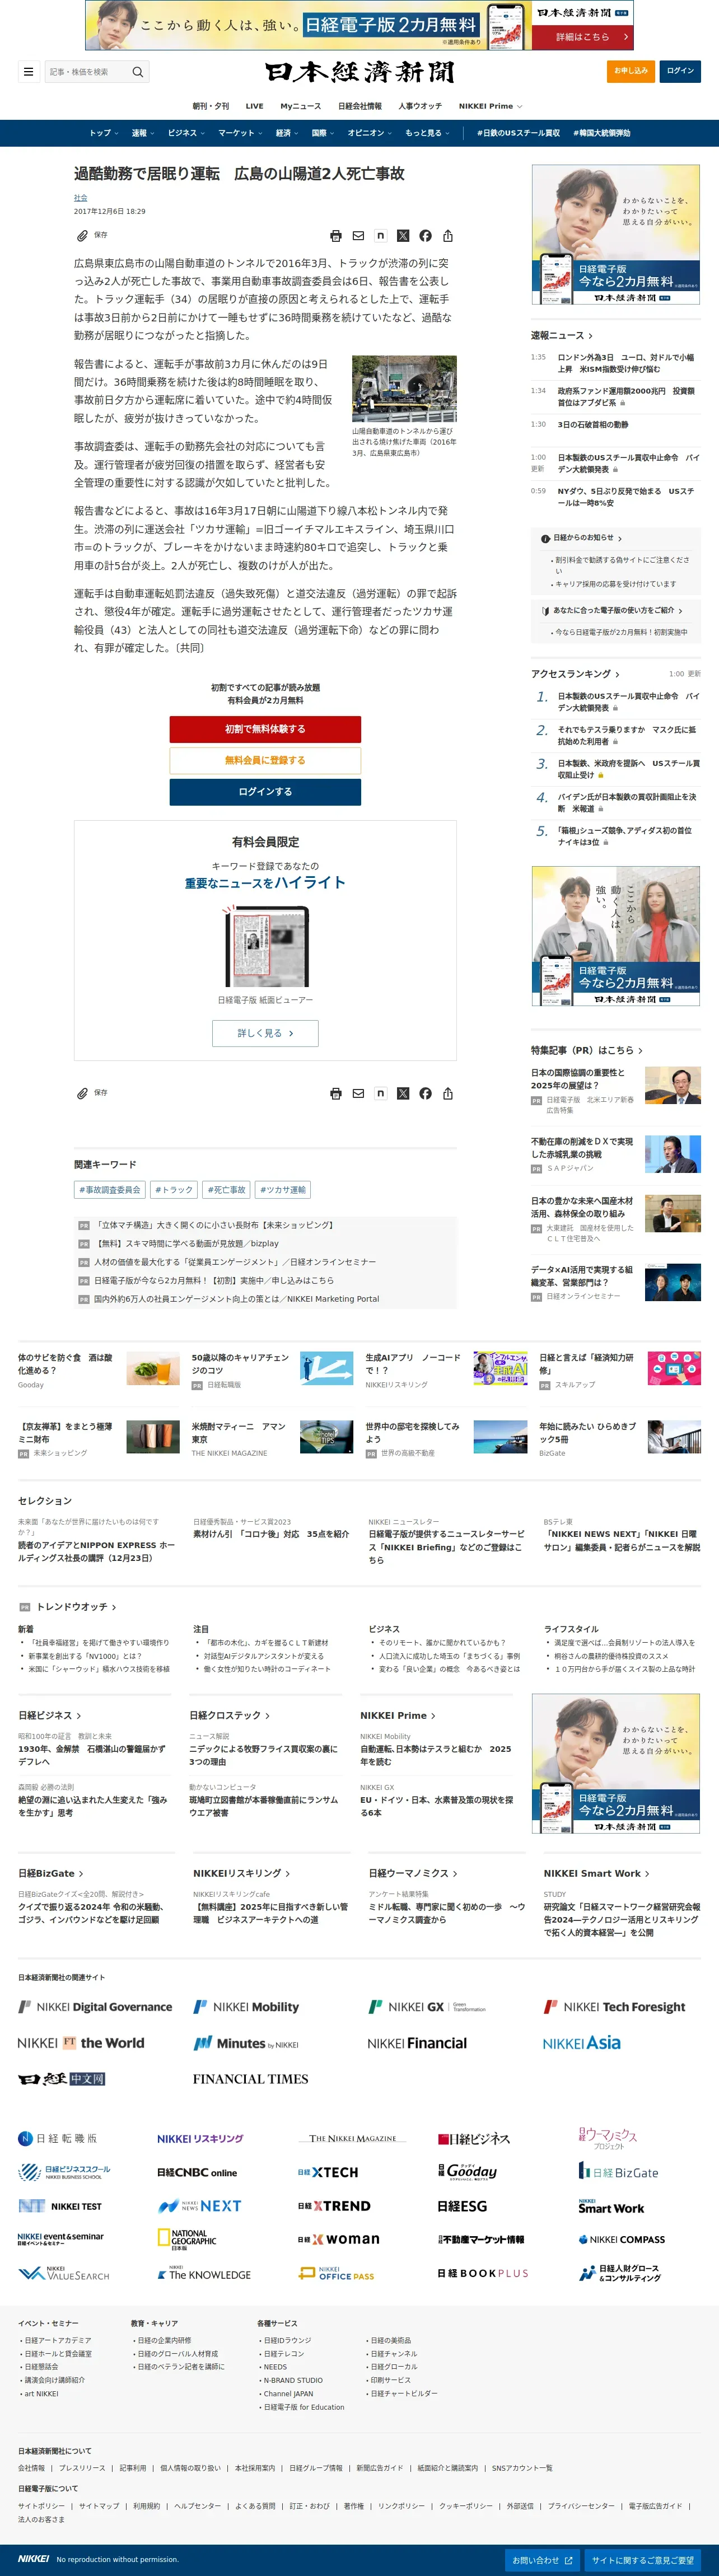Open the NIKKEI COMPASS logo link
Viewport: 719px width, 2576px height.
pyautogui.click(x=621, y=2240)
